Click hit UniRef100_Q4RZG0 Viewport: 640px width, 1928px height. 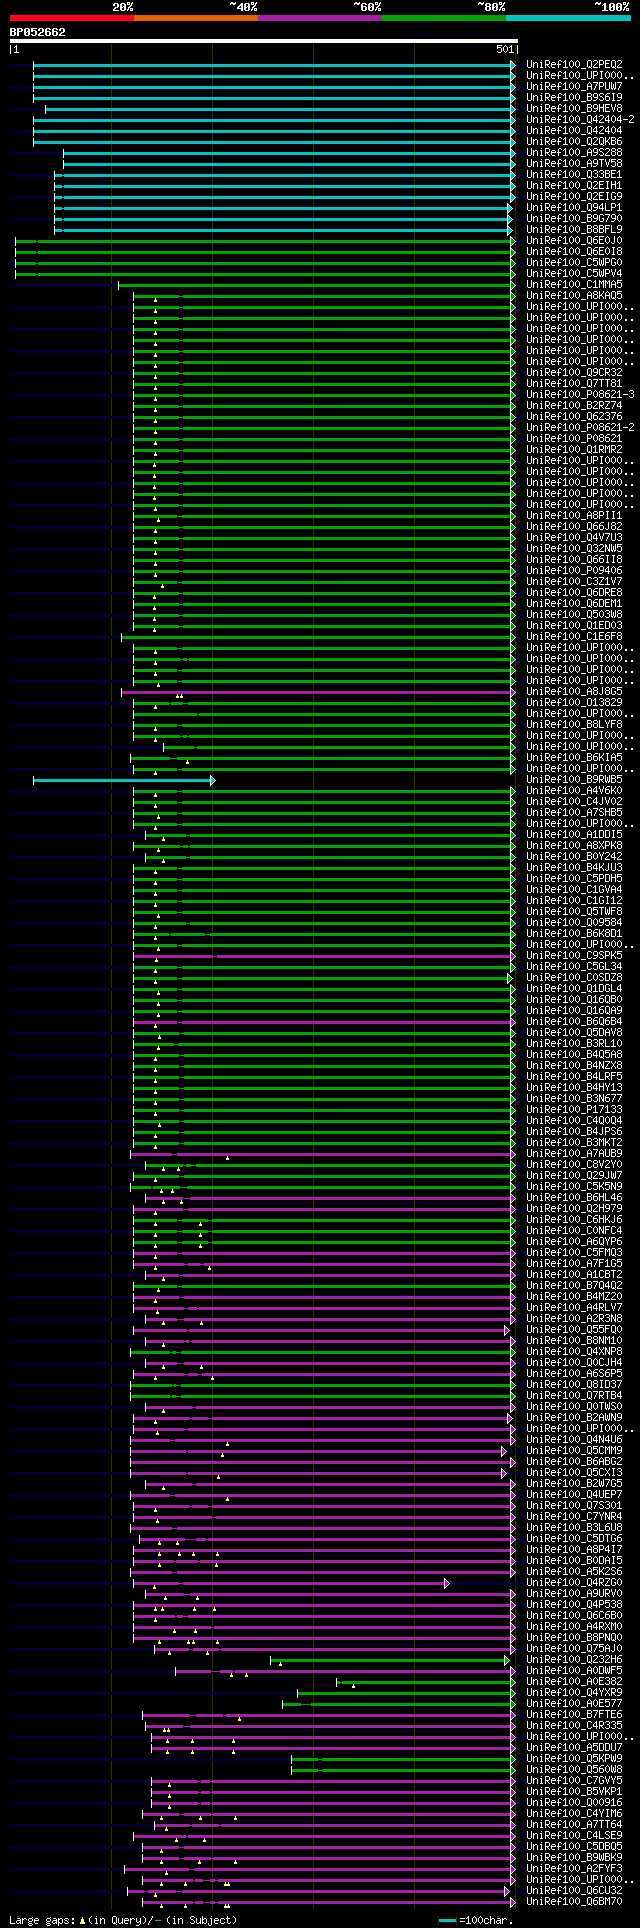pos(576,1583)
